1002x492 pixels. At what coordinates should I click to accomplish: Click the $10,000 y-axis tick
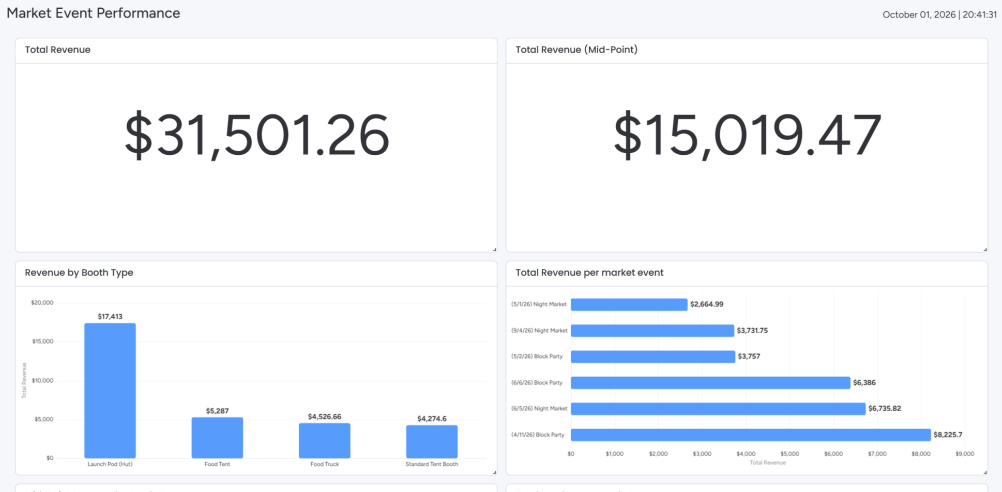pyautogui.click(x=42, y=381)
